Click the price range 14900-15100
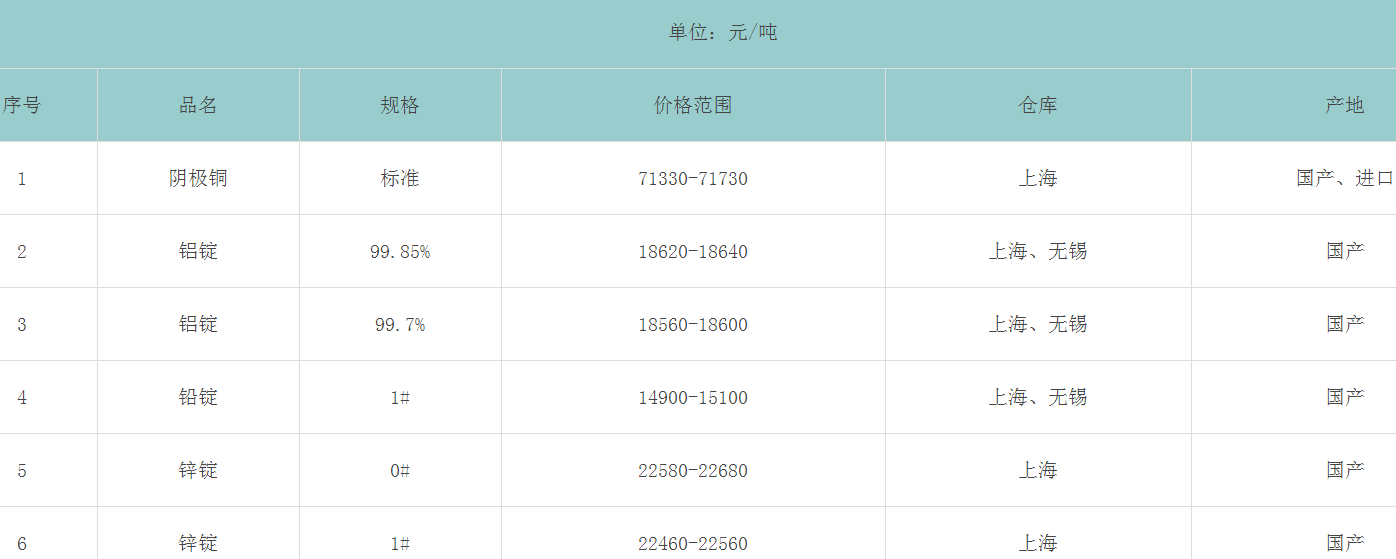 [693, 398]
